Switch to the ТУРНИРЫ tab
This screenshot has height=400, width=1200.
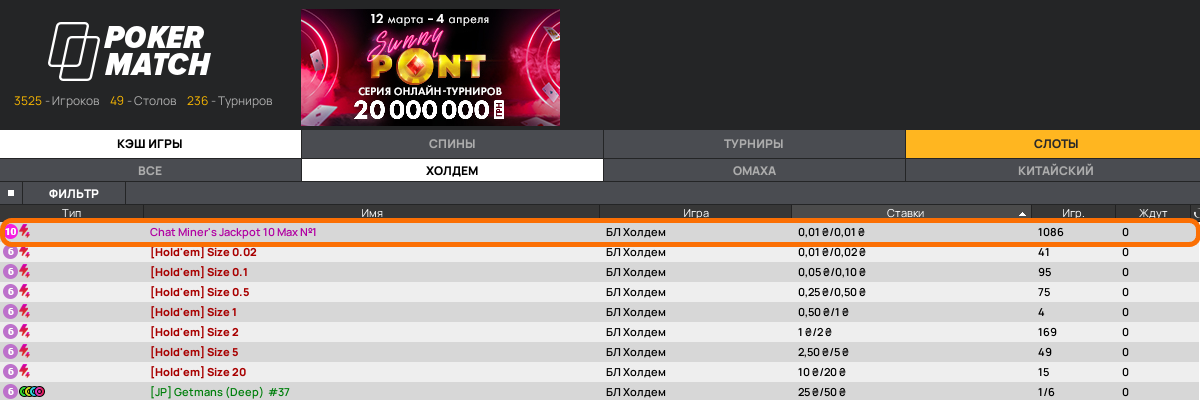pos(754,144)
